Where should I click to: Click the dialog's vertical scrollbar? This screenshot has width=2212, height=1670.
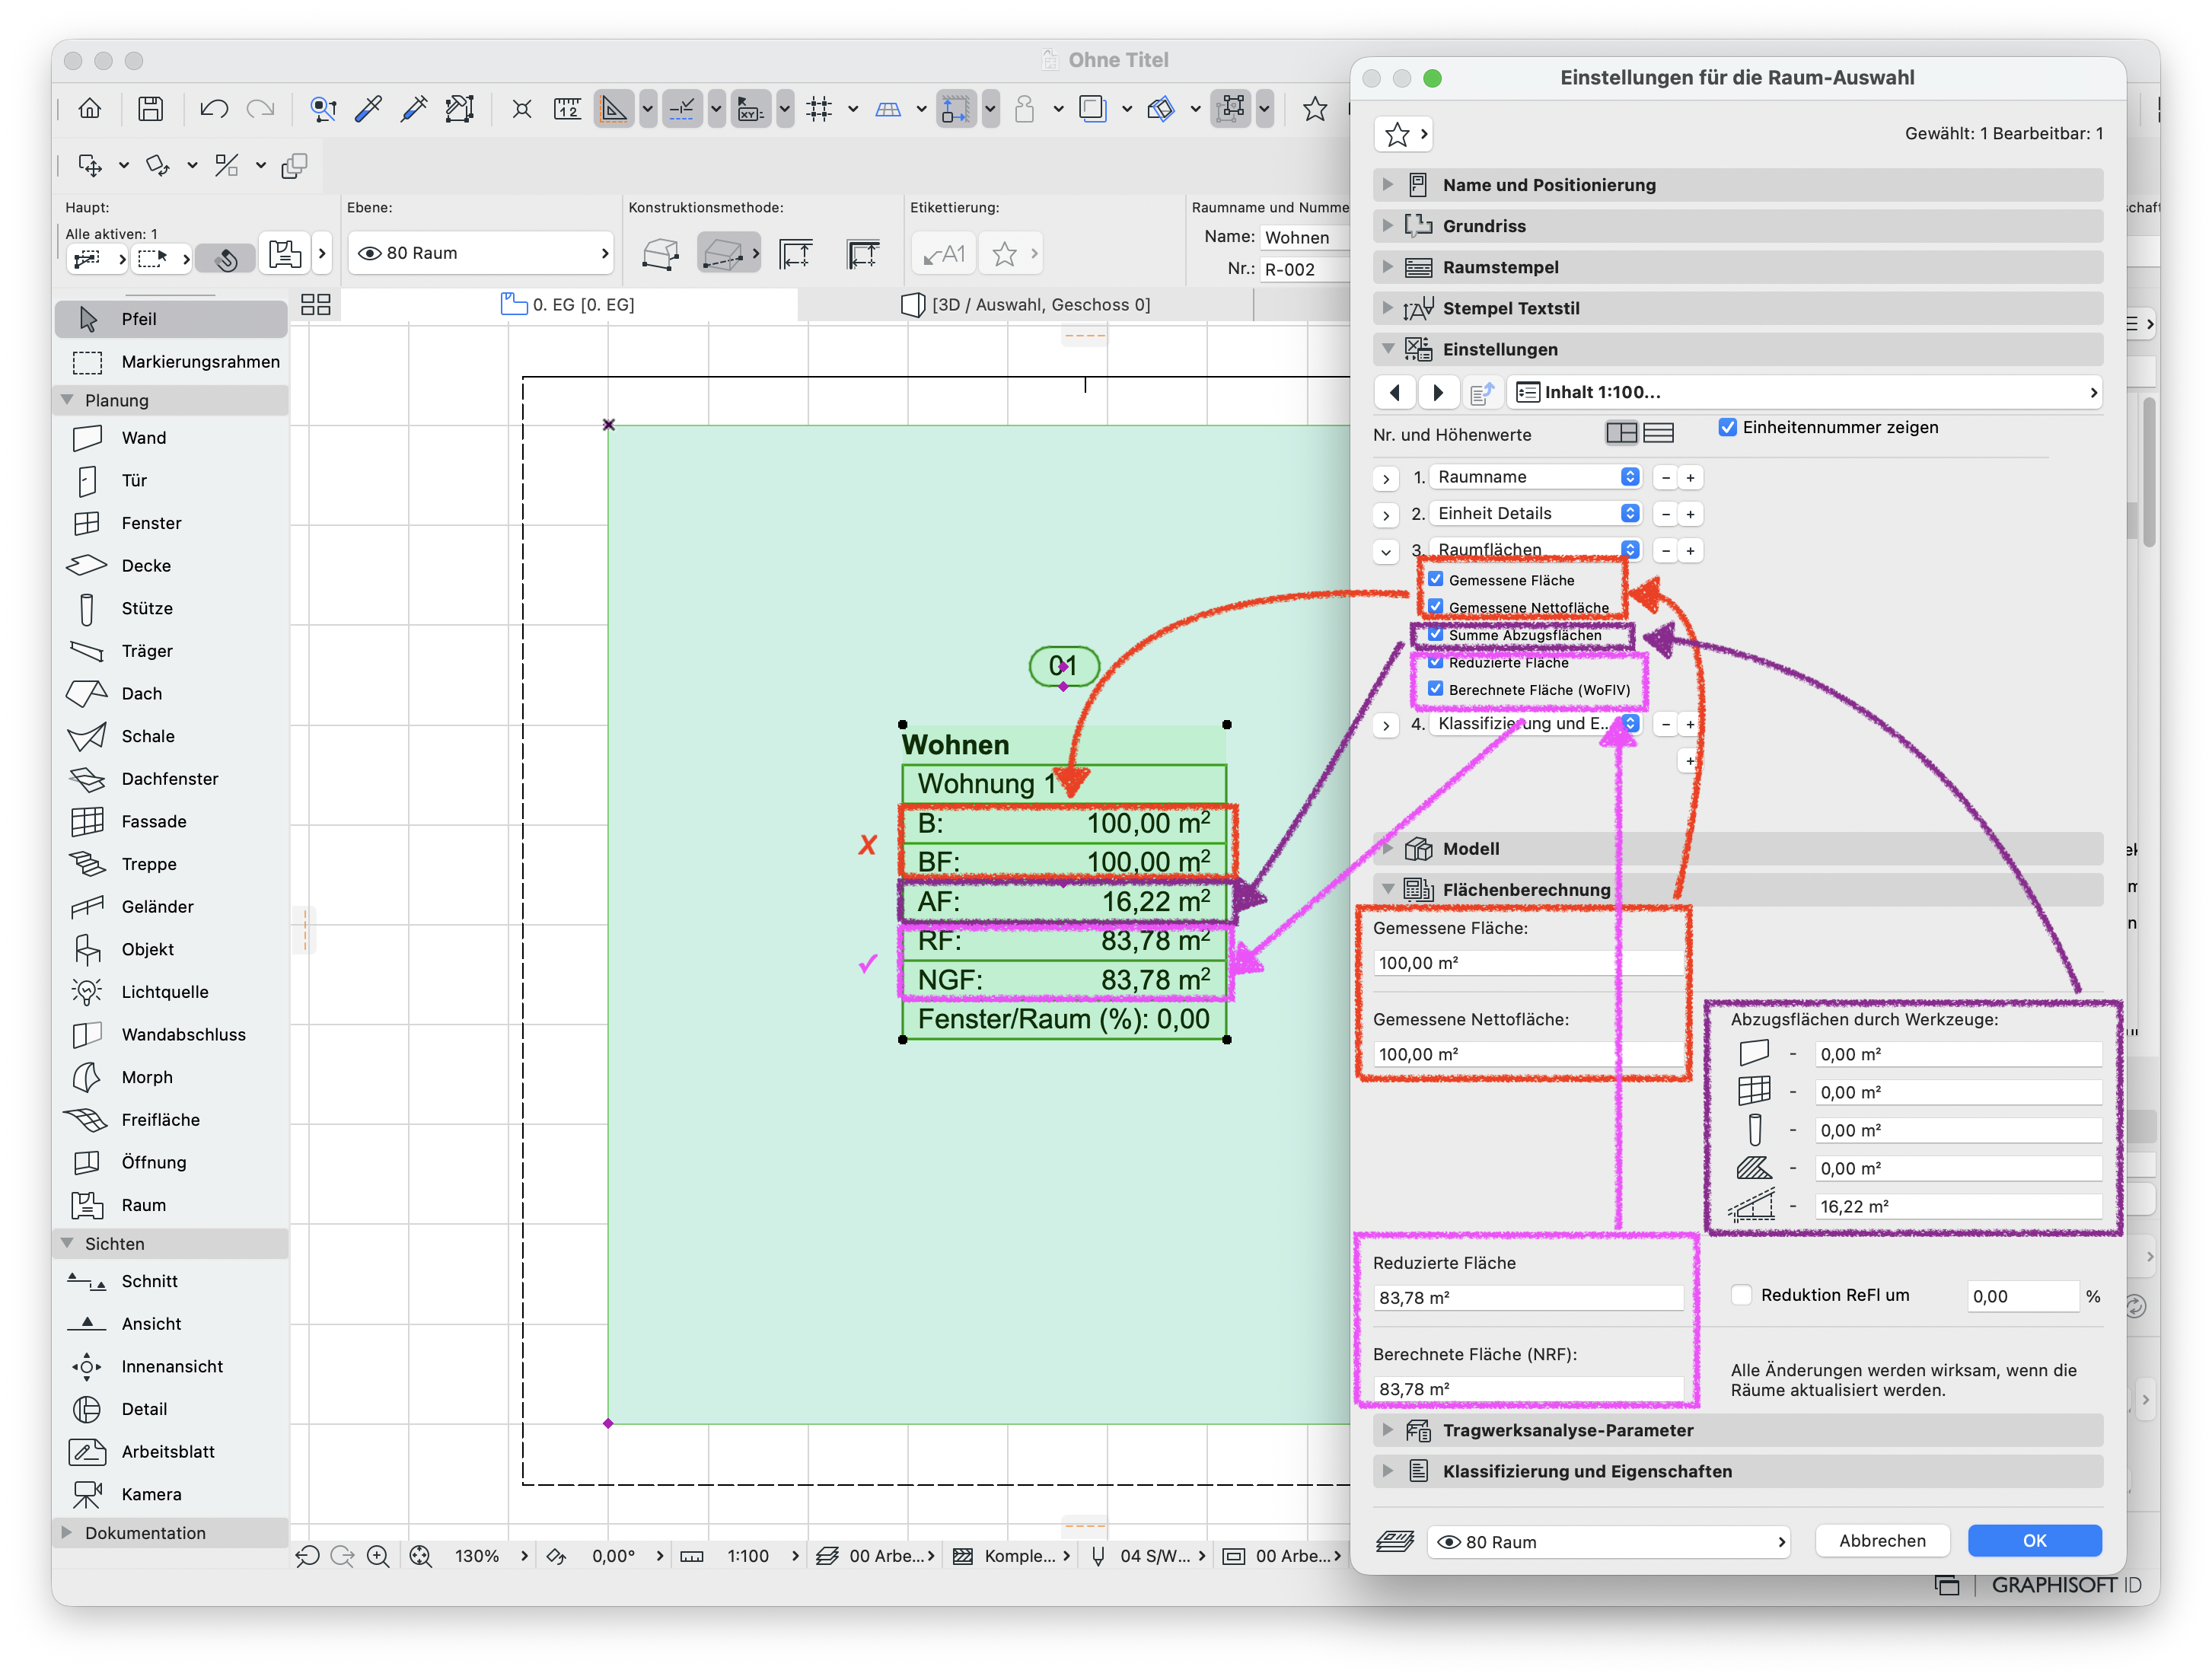pos(2149,472)
